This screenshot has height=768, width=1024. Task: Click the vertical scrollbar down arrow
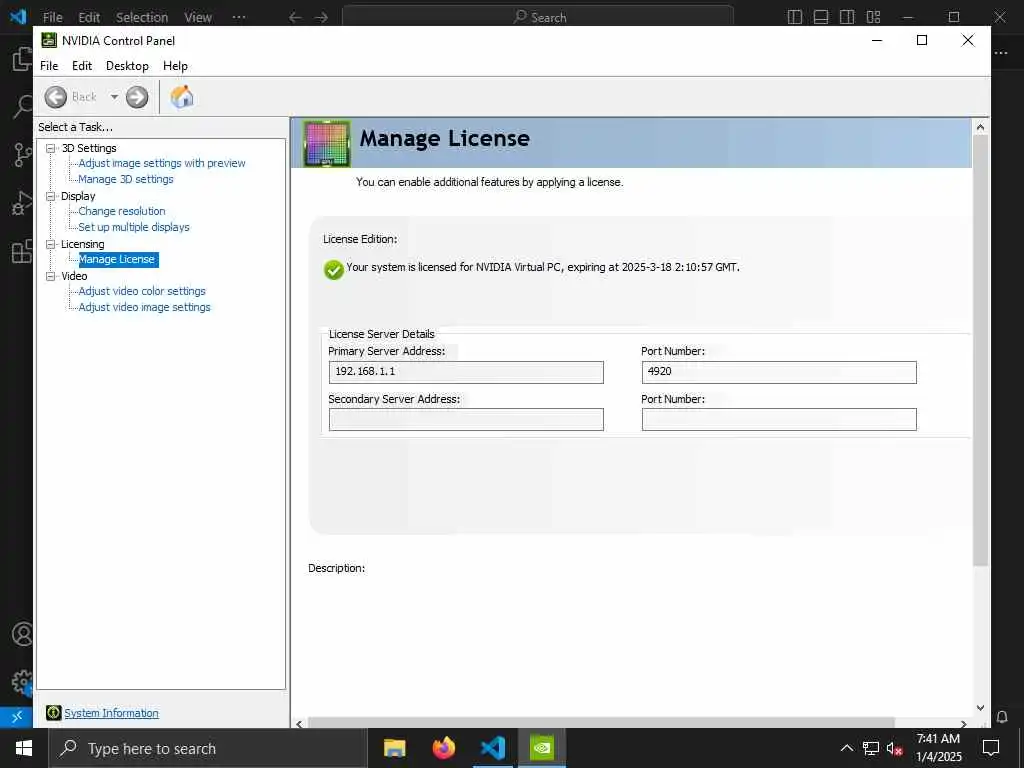coord(980,708)
